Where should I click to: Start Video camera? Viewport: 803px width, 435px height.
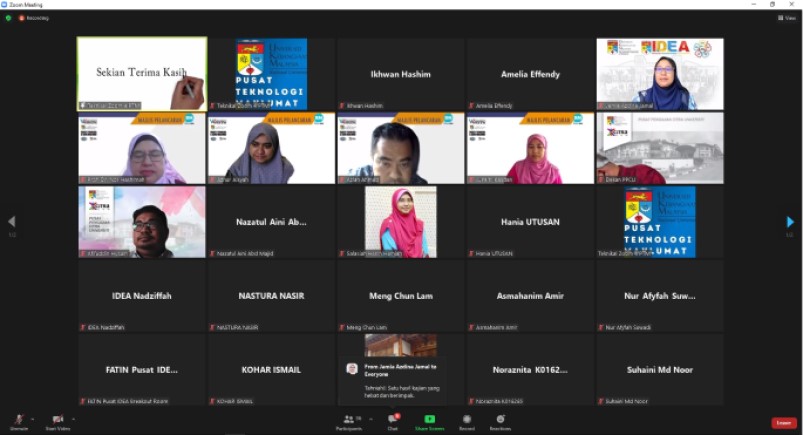57,420
